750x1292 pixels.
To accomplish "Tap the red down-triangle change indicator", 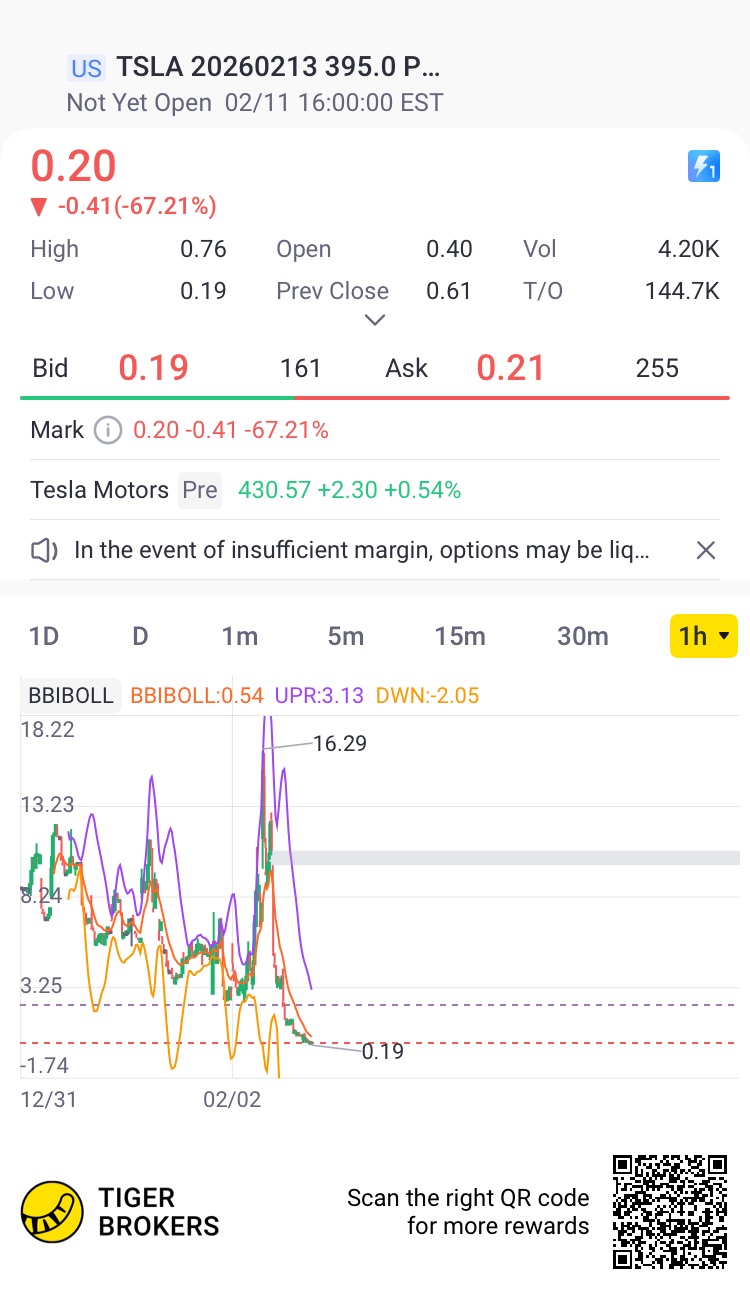I will (x=39, y=207).
